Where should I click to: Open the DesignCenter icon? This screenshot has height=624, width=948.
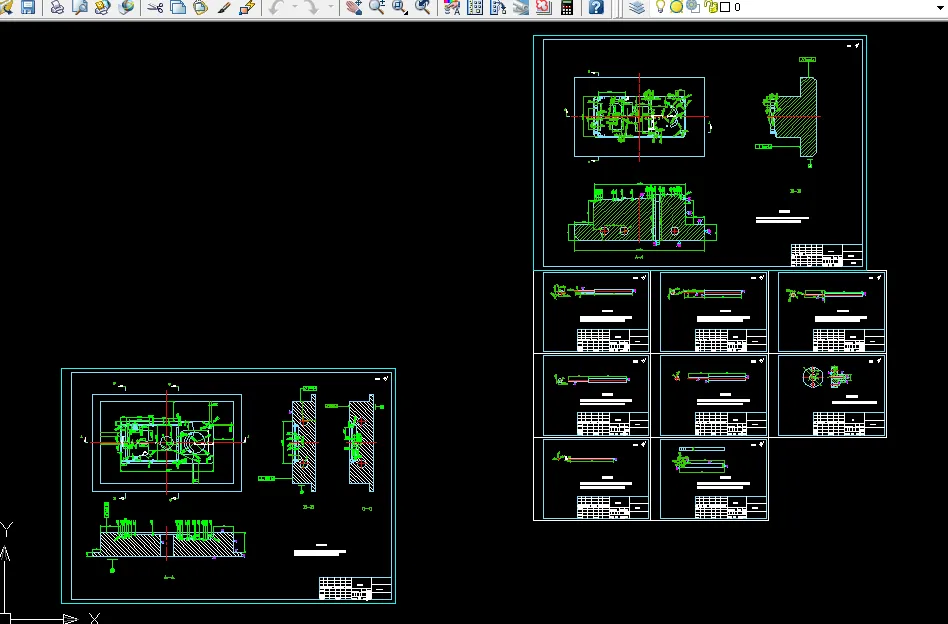point(475,7)
